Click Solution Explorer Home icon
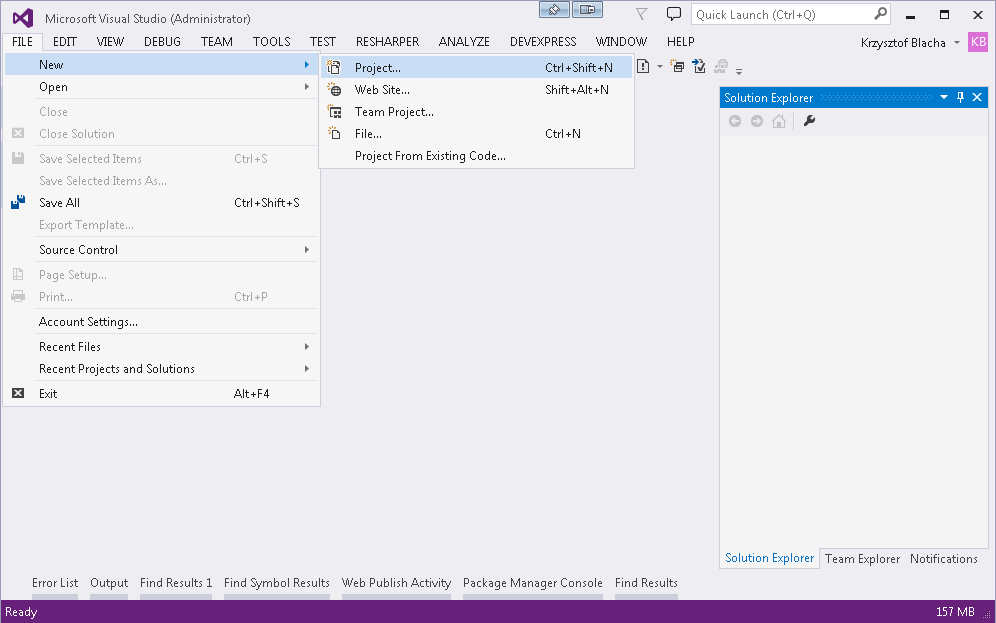Viewport: 996px width, 623px height. click(779, 121)
